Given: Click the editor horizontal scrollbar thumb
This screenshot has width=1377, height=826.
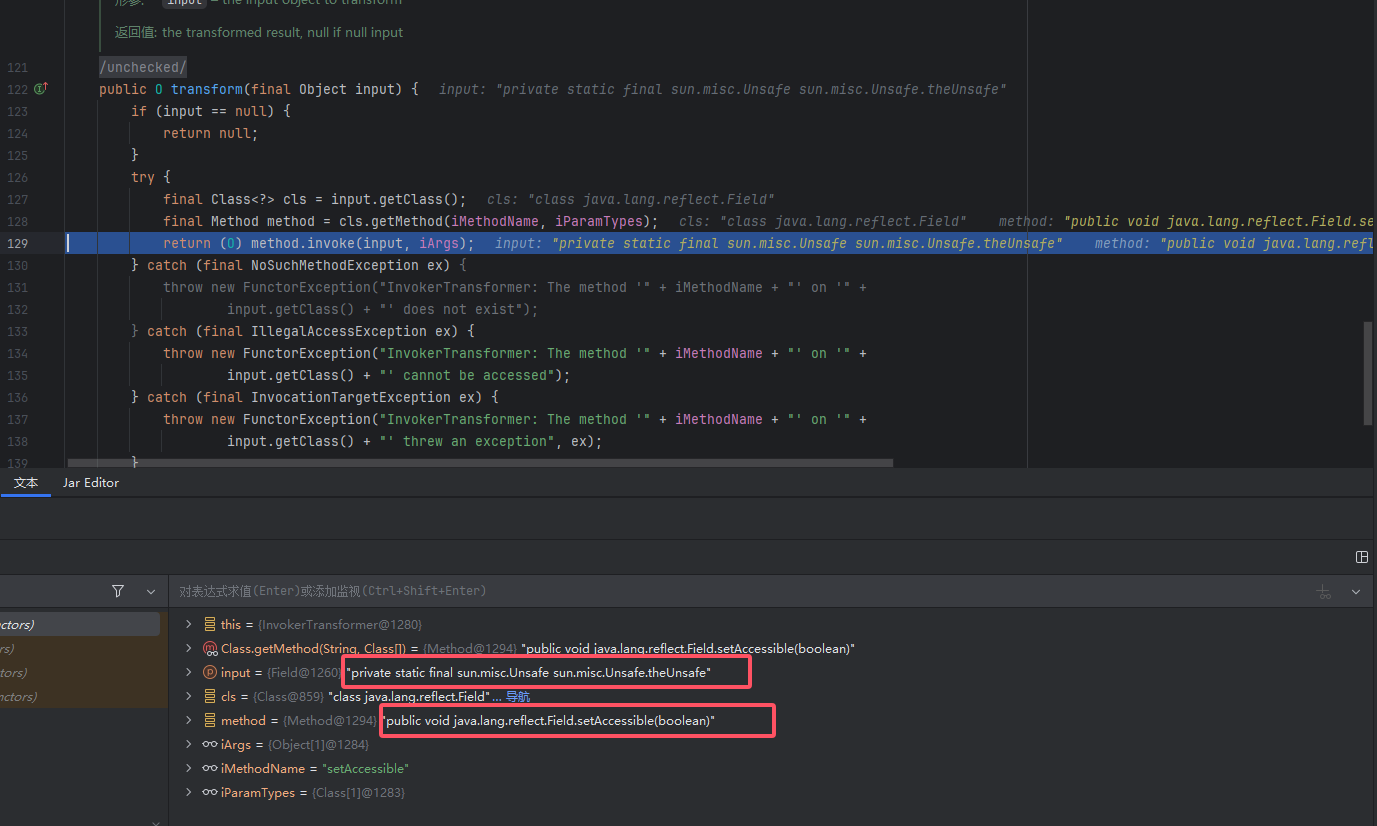Looking at the screenshot, I should click(x=480, y=463).
